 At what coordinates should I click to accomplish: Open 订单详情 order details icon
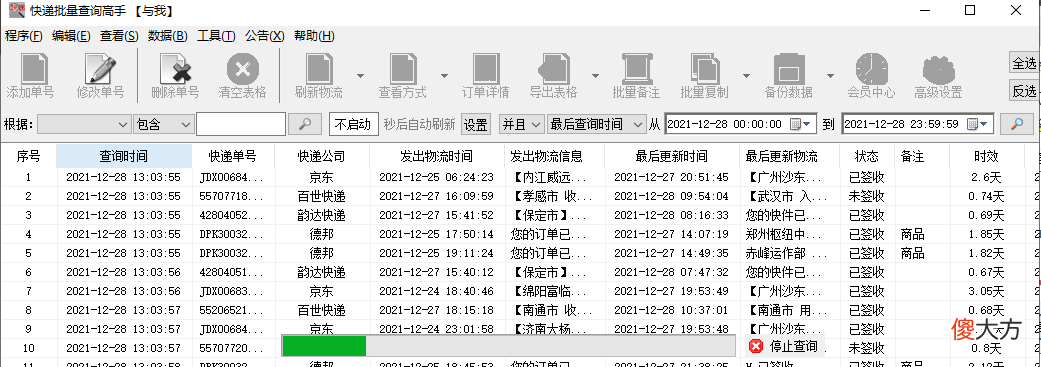pyautogui.click(x=486, y=69)
